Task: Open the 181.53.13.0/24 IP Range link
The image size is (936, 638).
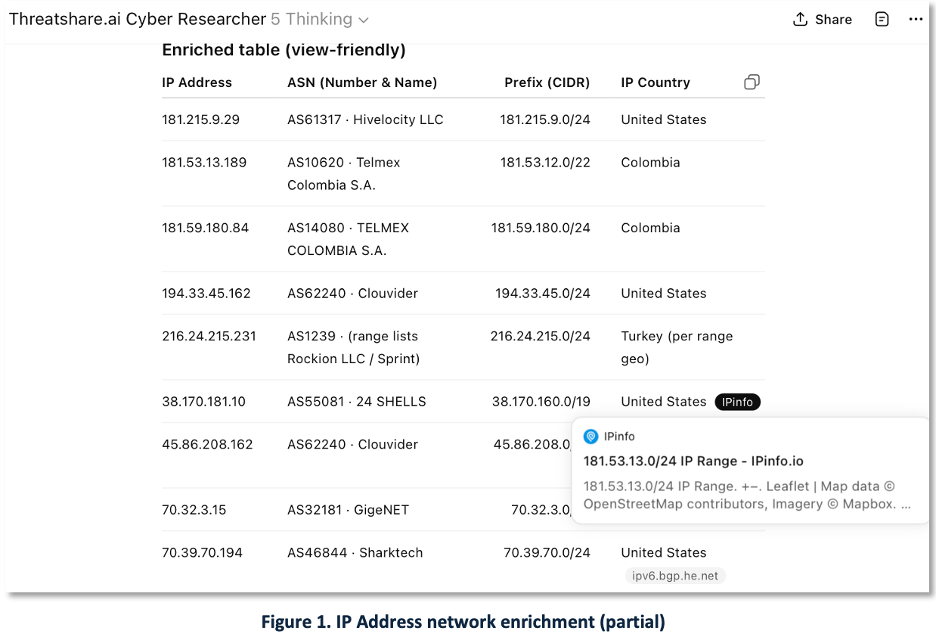Action: click(693, 461)
